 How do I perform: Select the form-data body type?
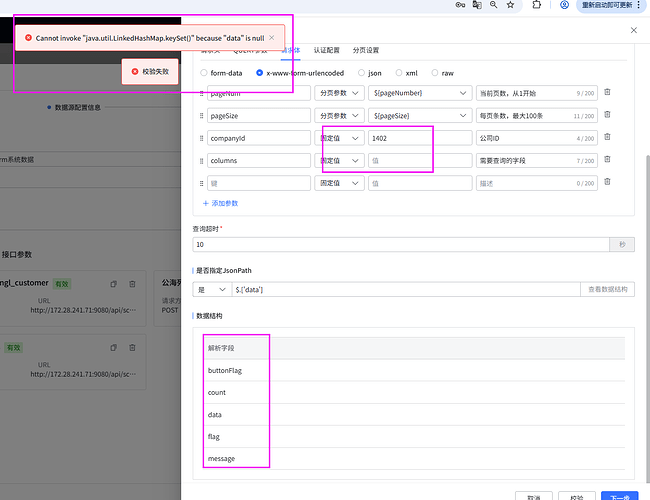pyautogui.click(x=204, y=73)
